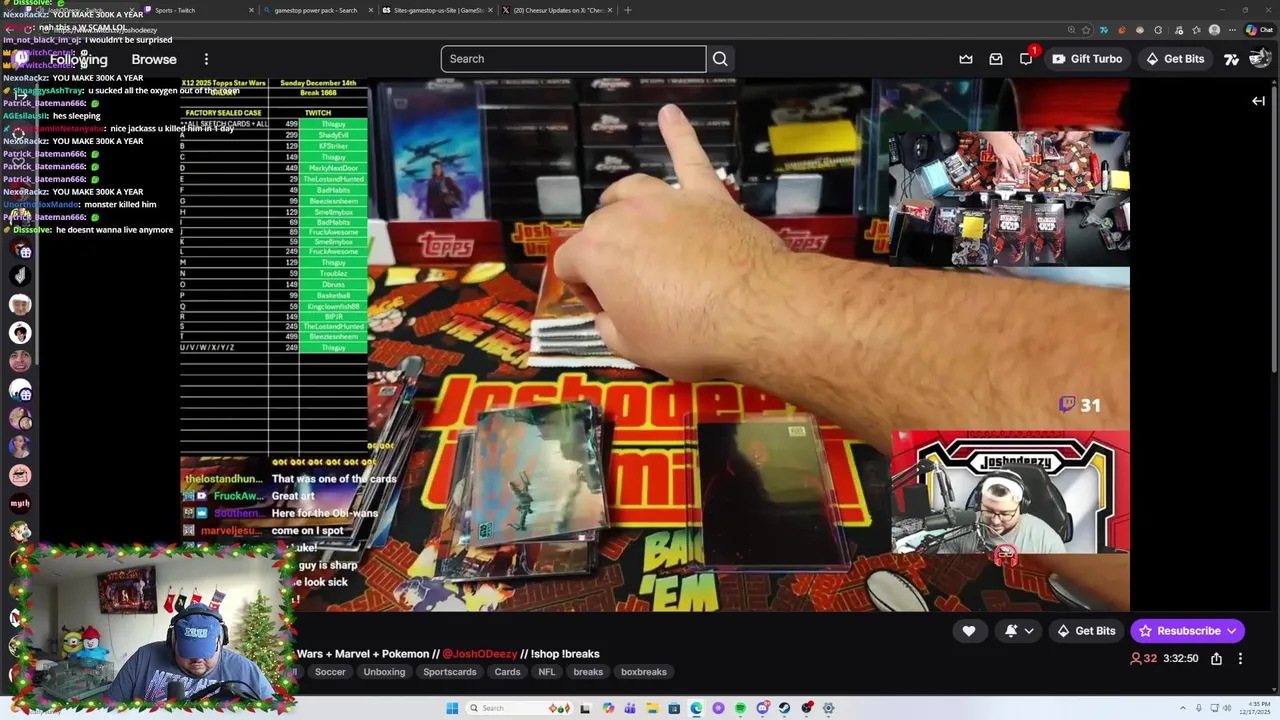
Task: Open Whispers chat bubble icon with badge
Action: (1027, 58)
